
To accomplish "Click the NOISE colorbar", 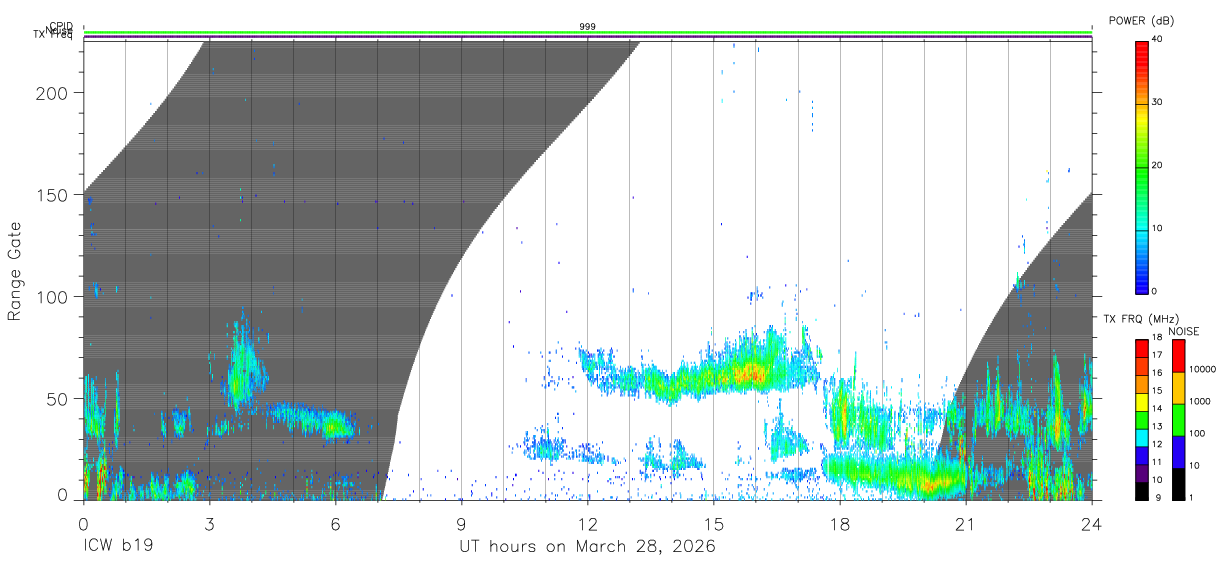I will (x=1179, y=420).
